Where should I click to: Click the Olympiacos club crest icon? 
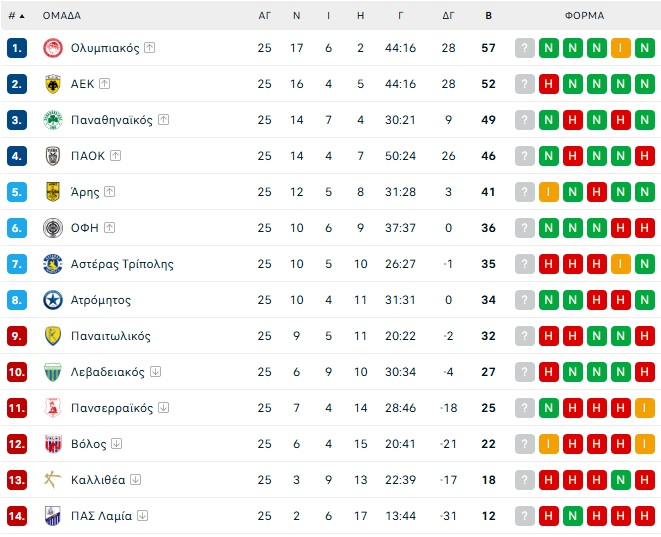52,48
